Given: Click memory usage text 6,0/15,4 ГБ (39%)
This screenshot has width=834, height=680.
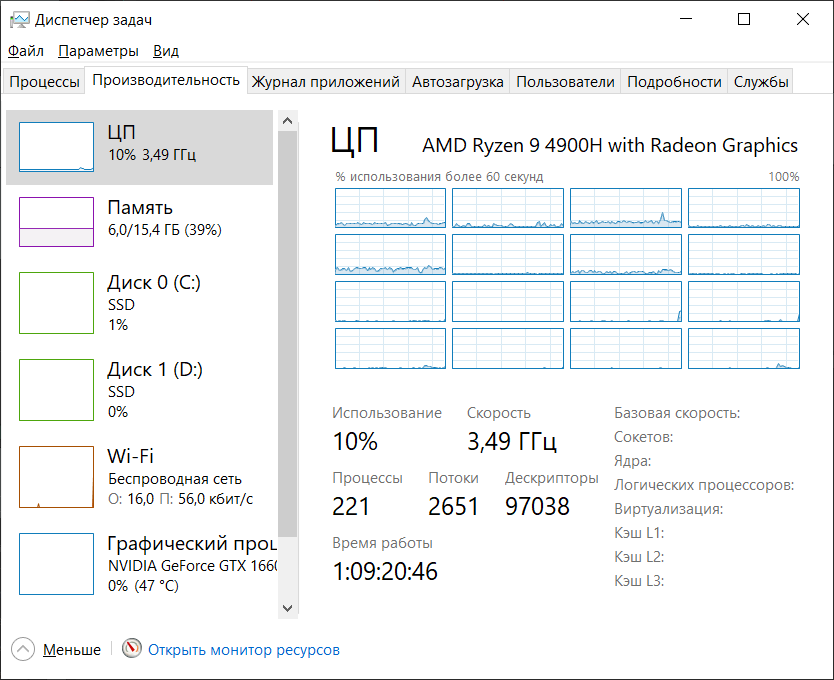Looking at the screenshot, I should (164, 230).
